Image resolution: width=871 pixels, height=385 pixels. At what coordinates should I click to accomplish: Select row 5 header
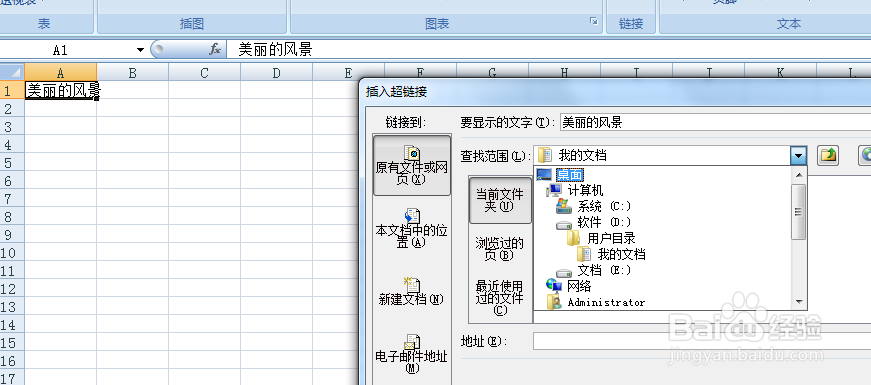pyautogui.click(x=12, y=163)
